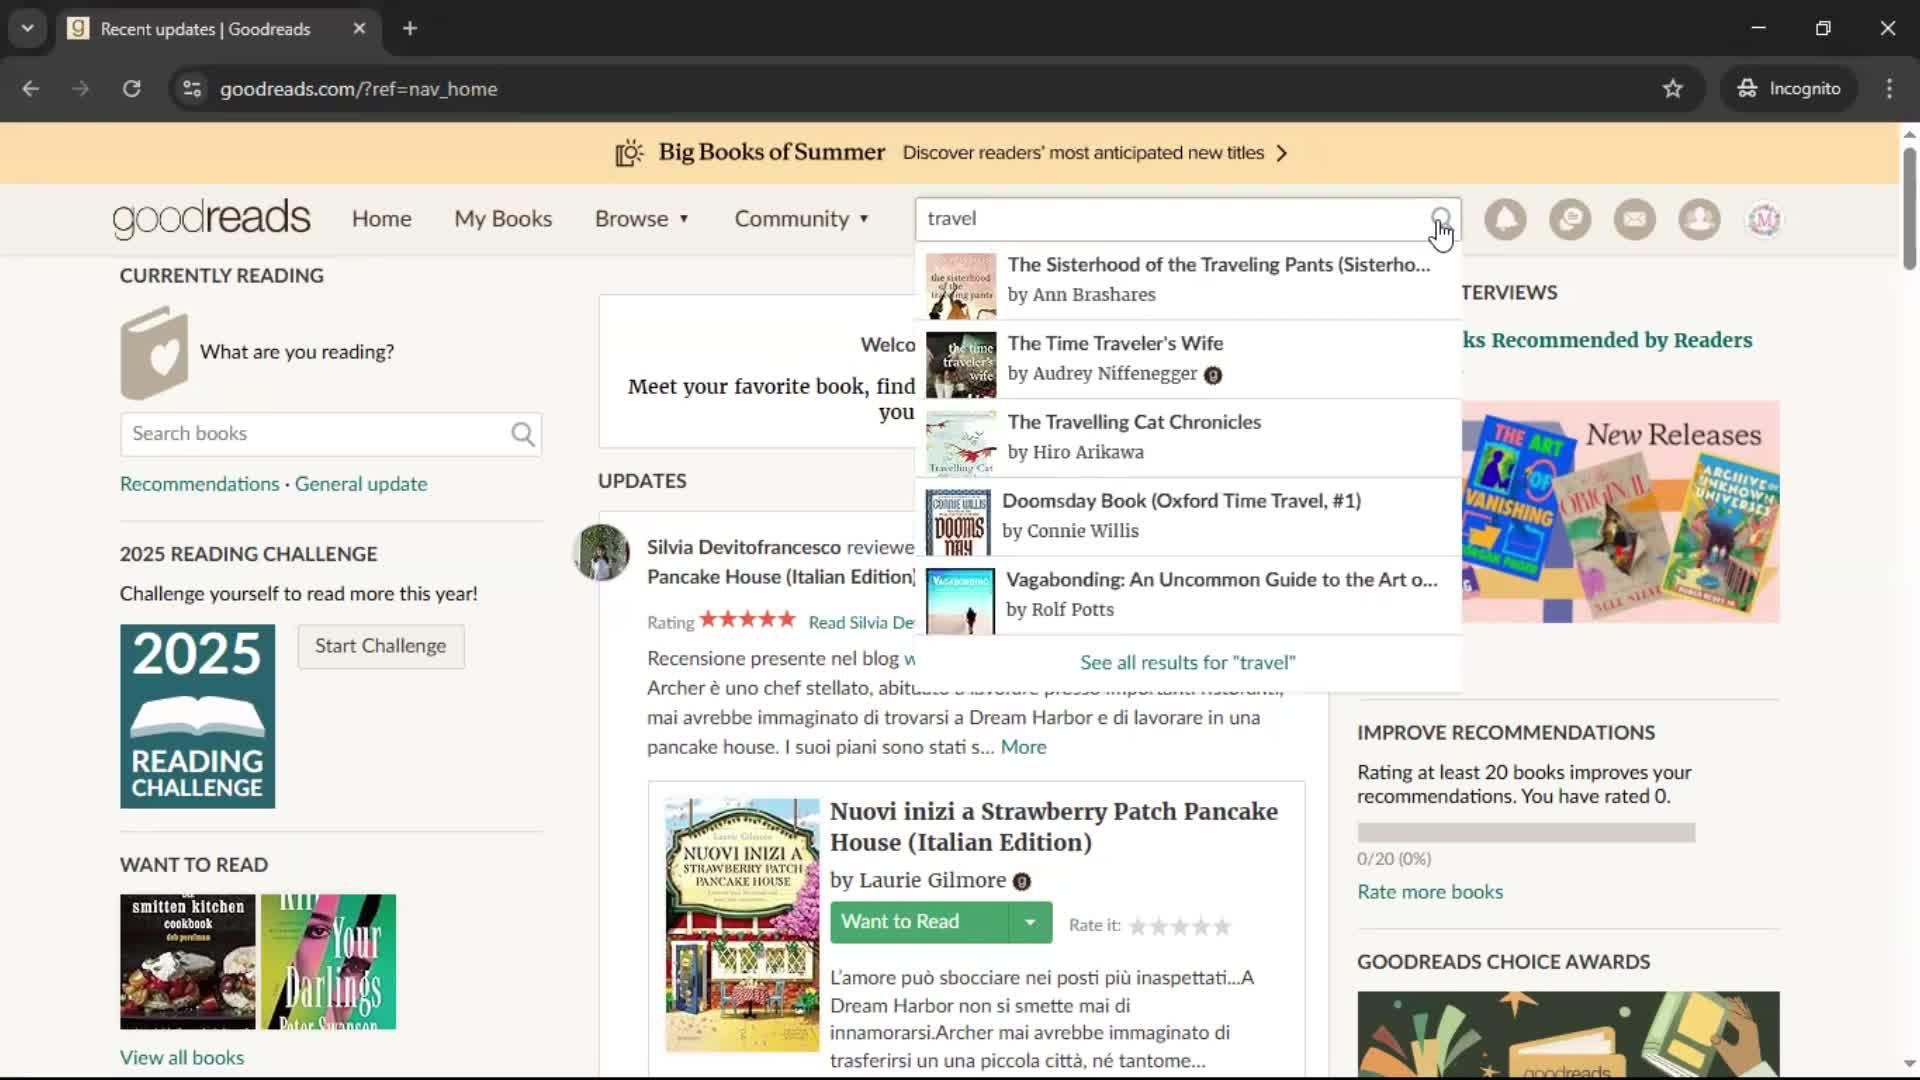Click the Goodreads logo
1920x1080 pixels.
(211, 219)
